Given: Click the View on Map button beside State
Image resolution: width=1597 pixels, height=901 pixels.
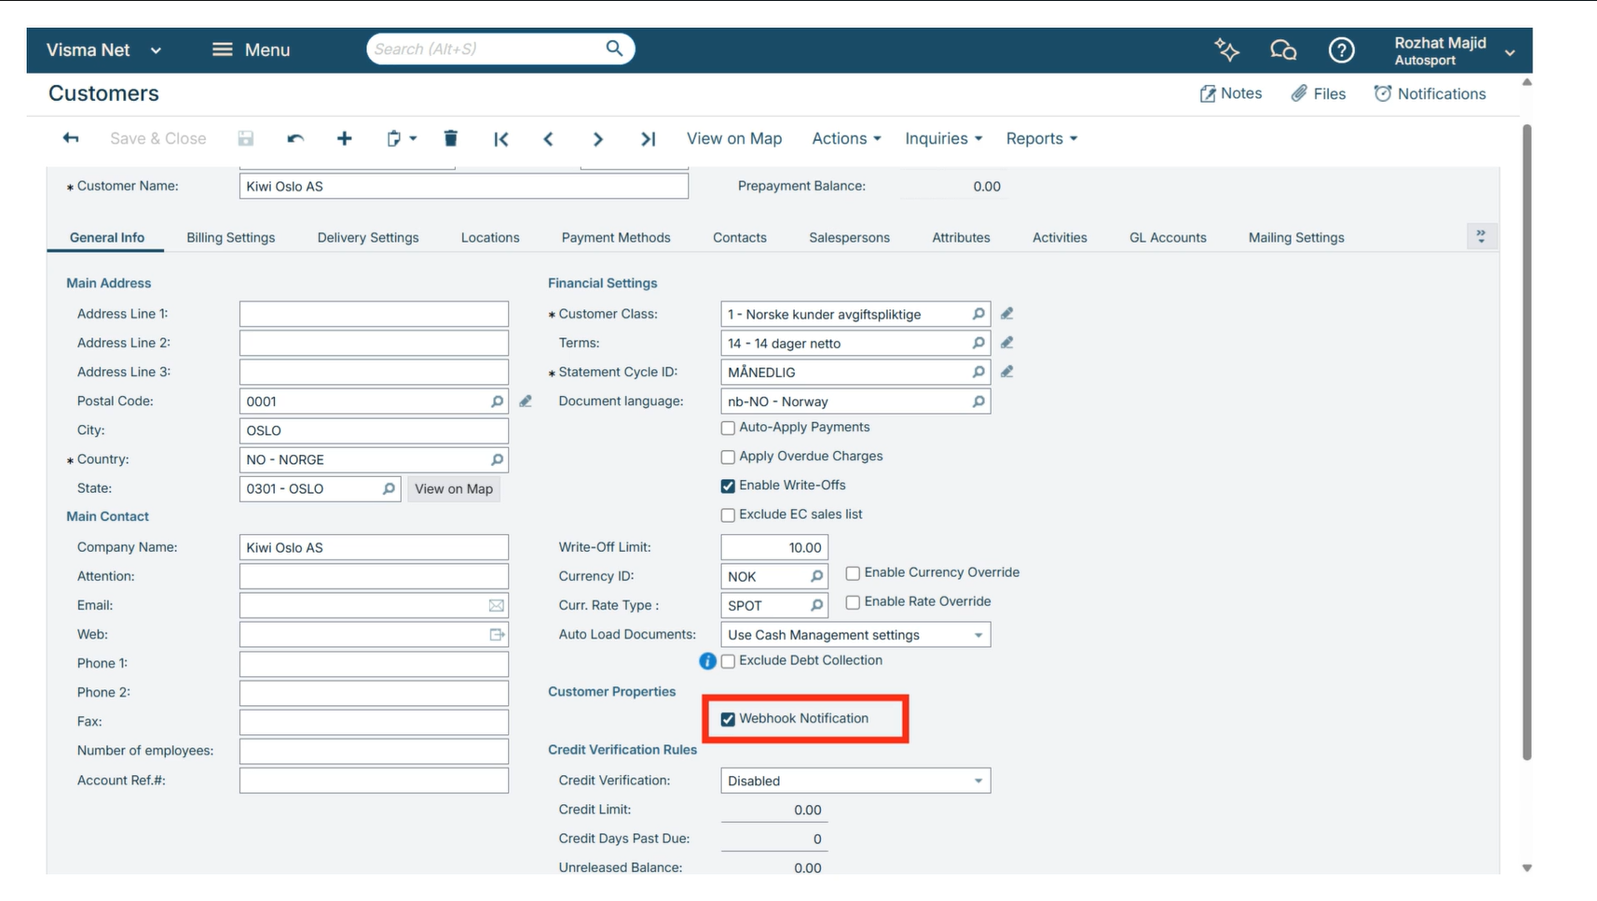Looking at the screenshot, I should pos(453,489).
